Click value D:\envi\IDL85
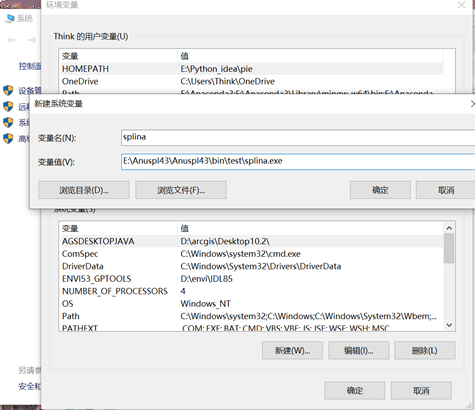This screenshot has width=475, height=410. point(206,279)
